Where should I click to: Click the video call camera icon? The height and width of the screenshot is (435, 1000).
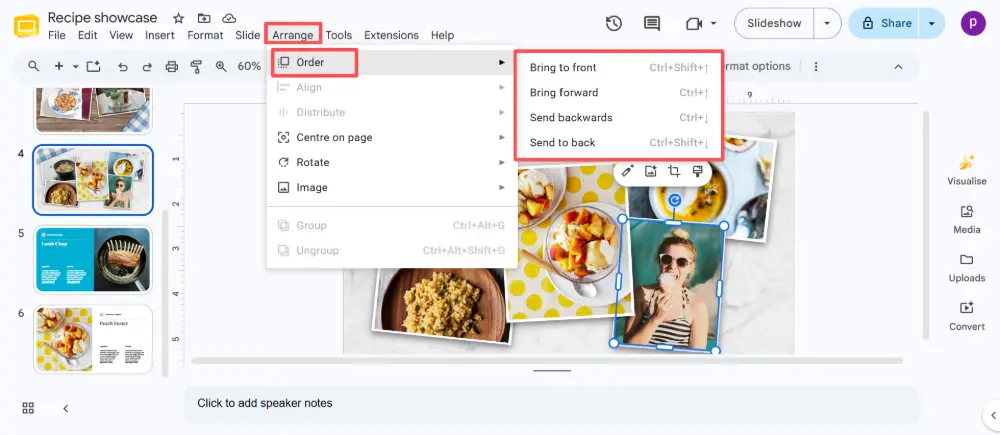(693, 24)
